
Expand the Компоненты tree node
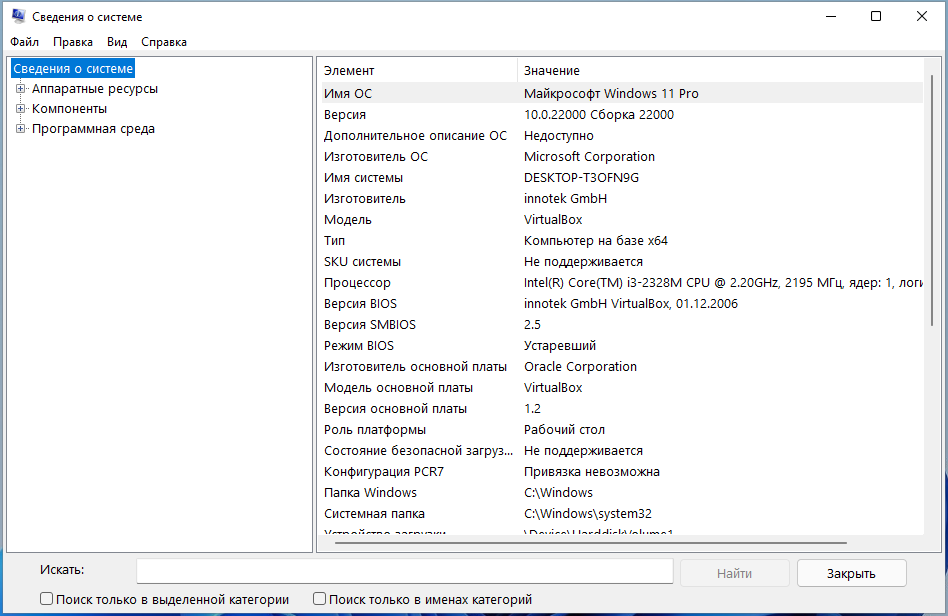[20, 109]
